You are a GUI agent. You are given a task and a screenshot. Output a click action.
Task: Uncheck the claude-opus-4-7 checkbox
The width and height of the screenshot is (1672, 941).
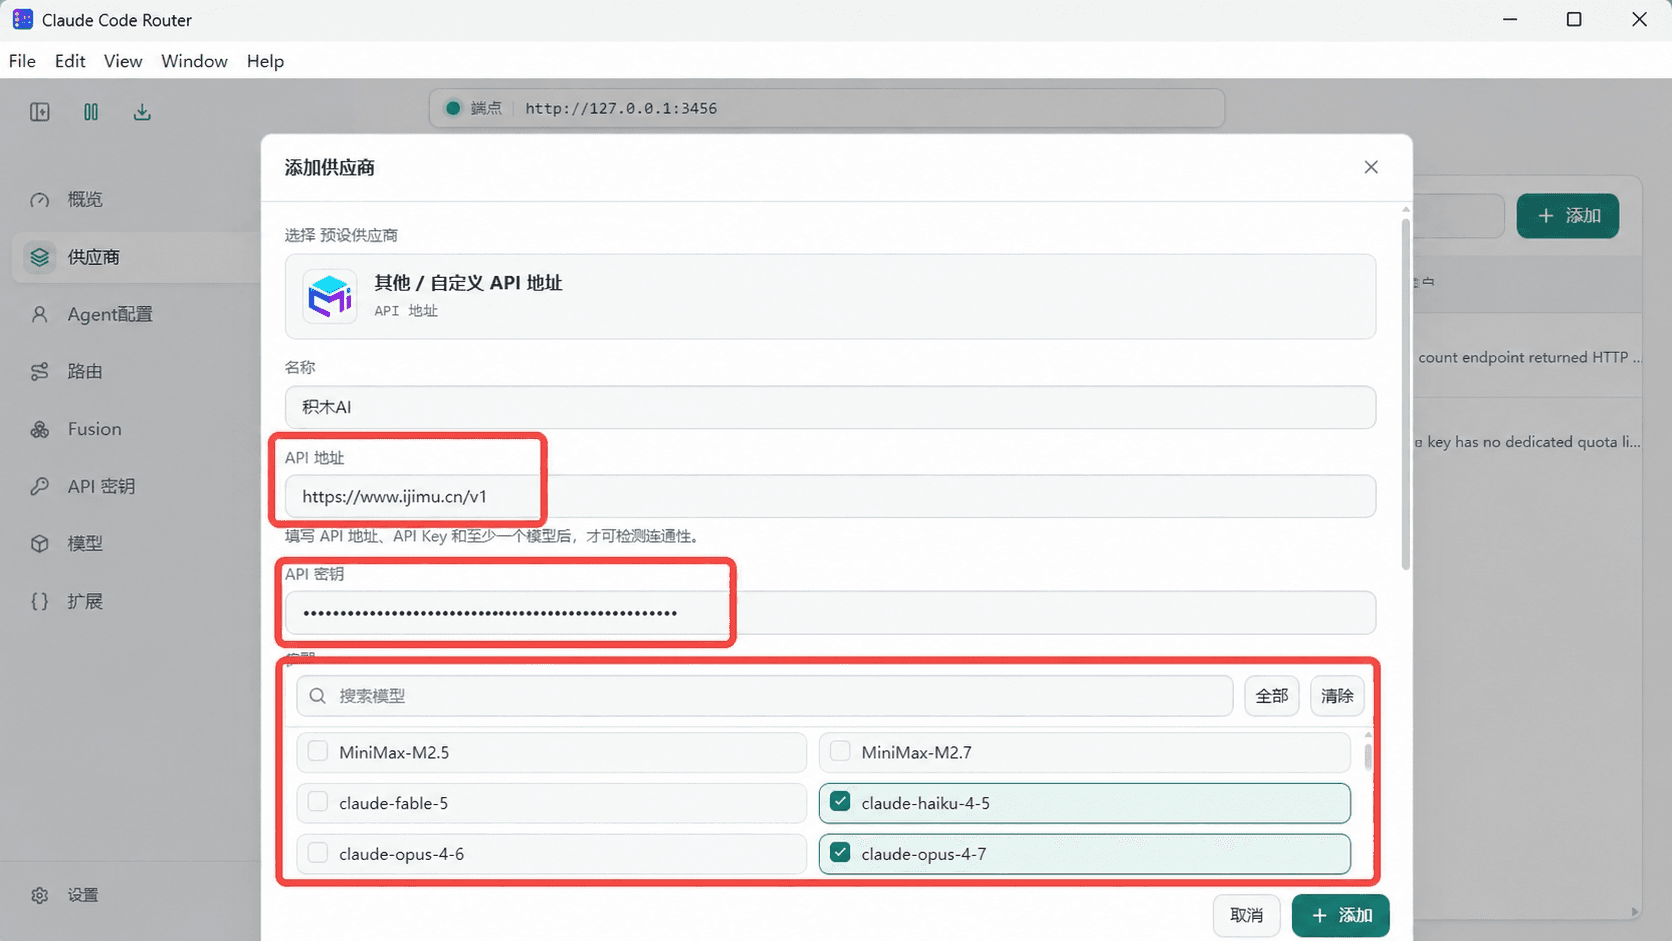(x=840, y=853)
